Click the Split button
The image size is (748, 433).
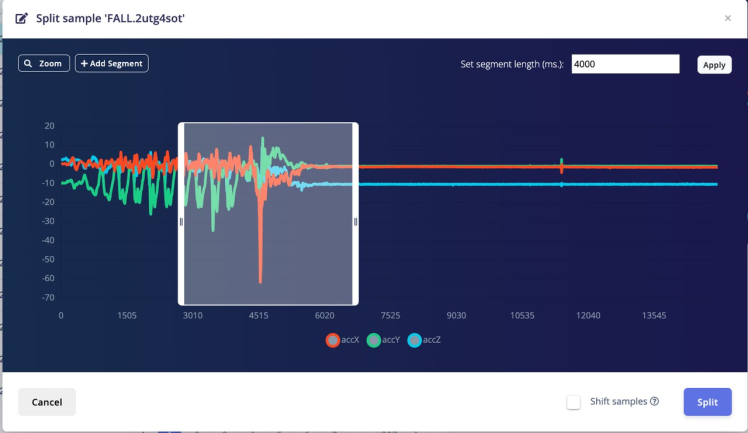click(x=707, y=402)
